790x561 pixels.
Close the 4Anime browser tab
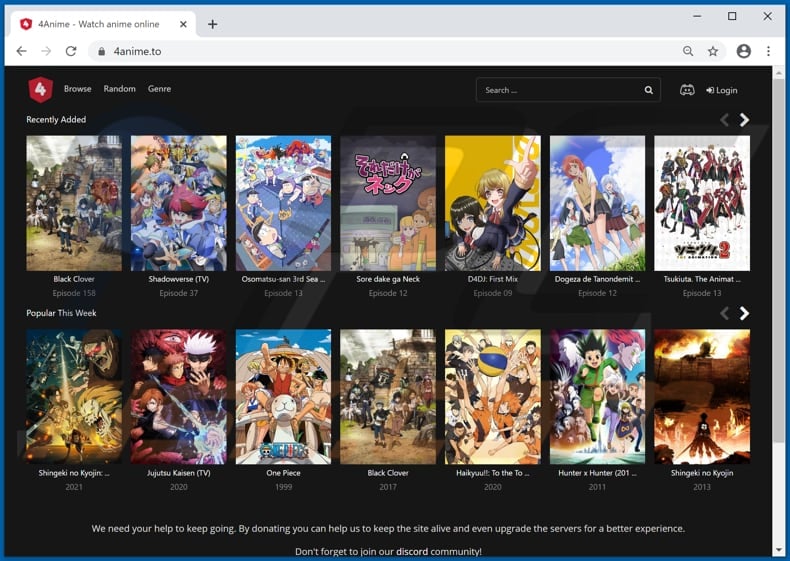pyautogui.click(x=183, y=24)
